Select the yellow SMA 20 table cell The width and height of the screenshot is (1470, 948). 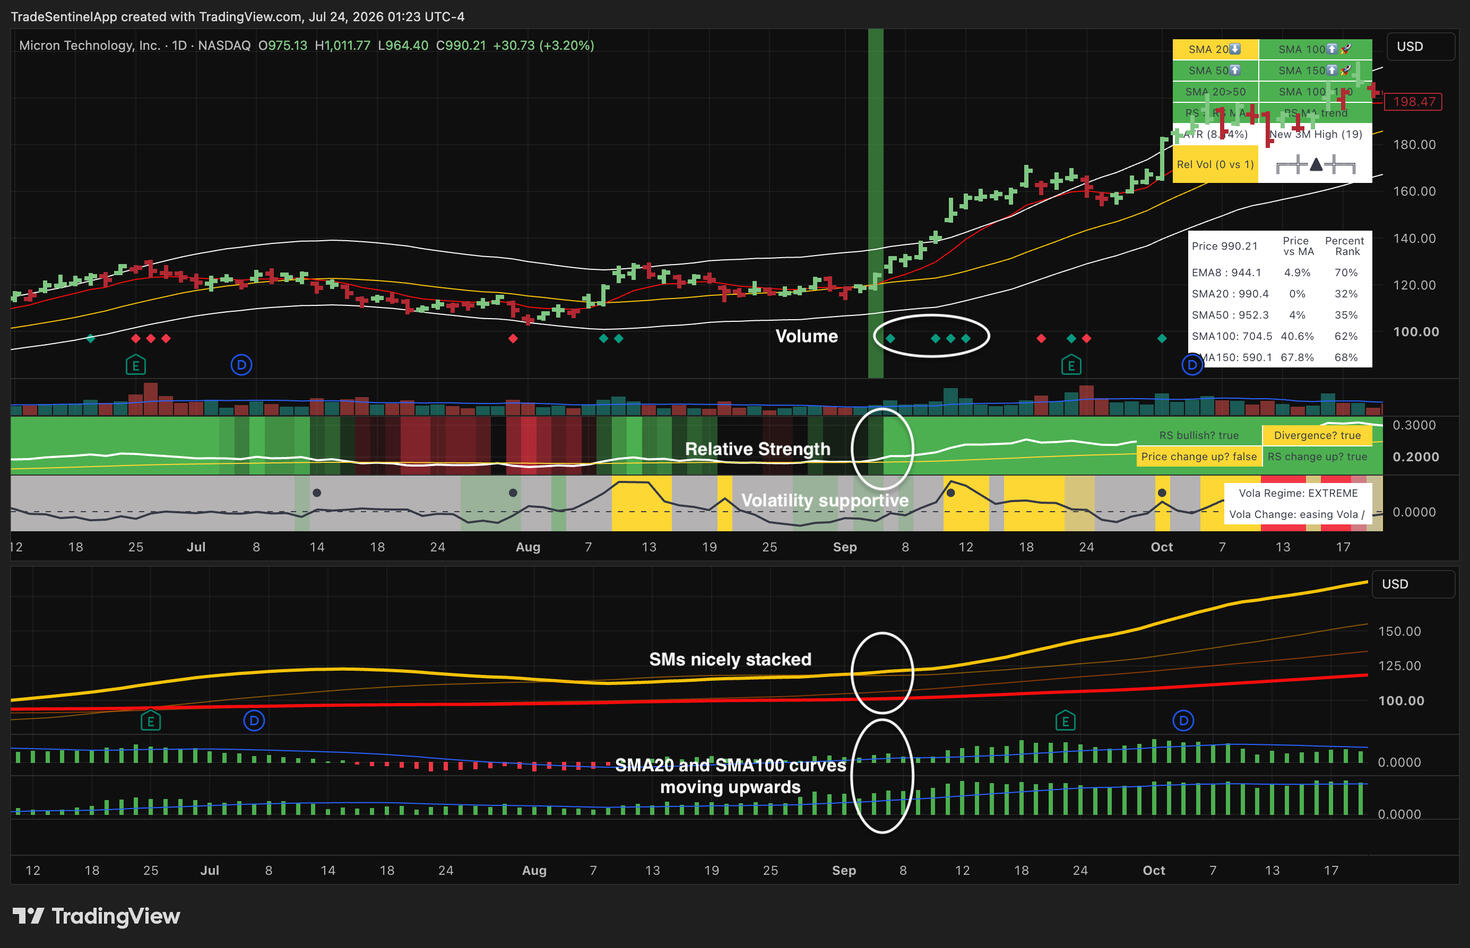(x=1215, y=49)
